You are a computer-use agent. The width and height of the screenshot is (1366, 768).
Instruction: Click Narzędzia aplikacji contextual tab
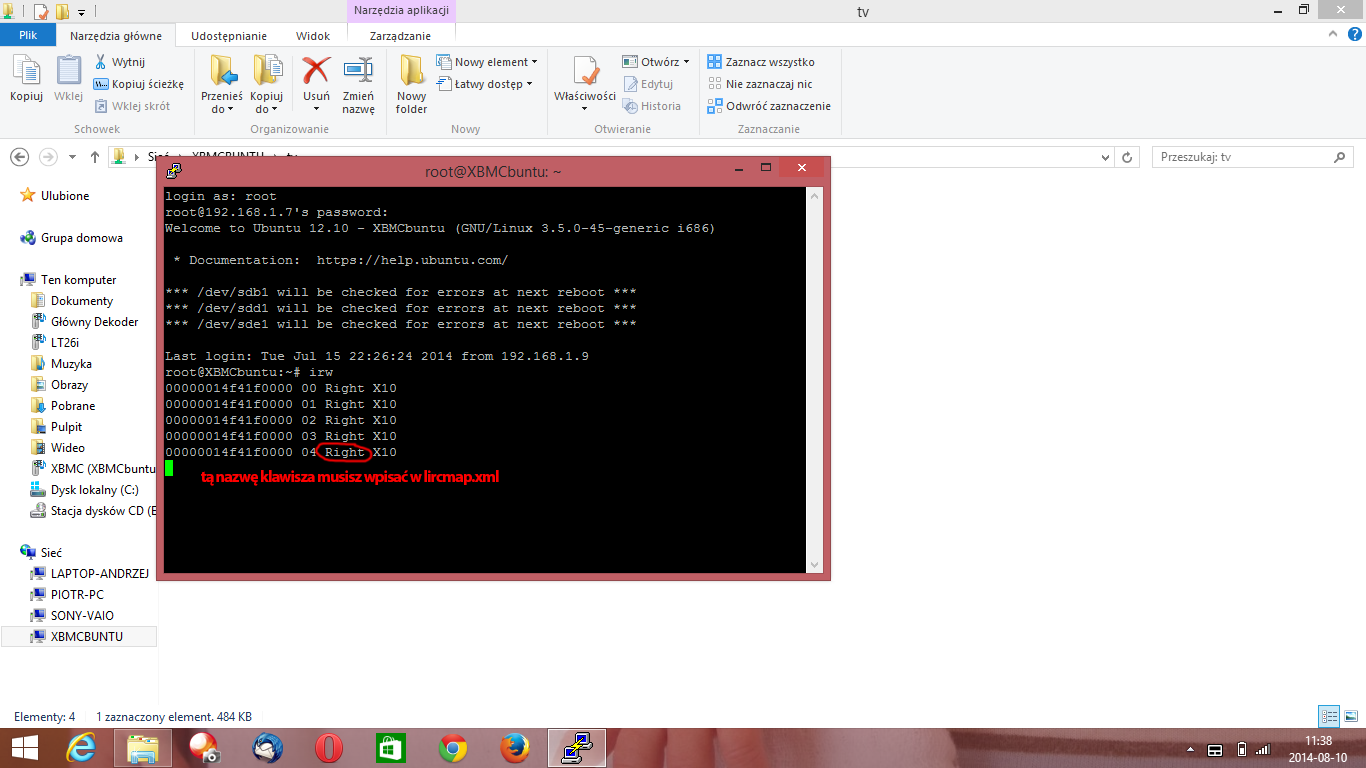click(400, 10)
